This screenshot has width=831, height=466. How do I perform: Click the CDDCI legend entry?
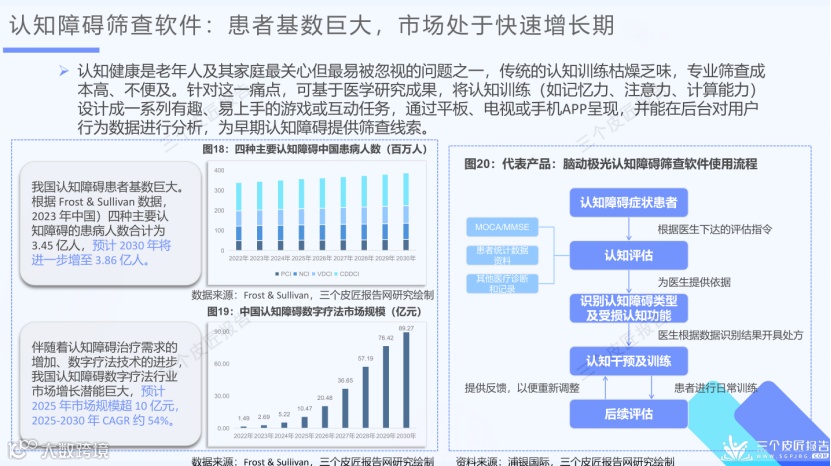pos(347,274)
